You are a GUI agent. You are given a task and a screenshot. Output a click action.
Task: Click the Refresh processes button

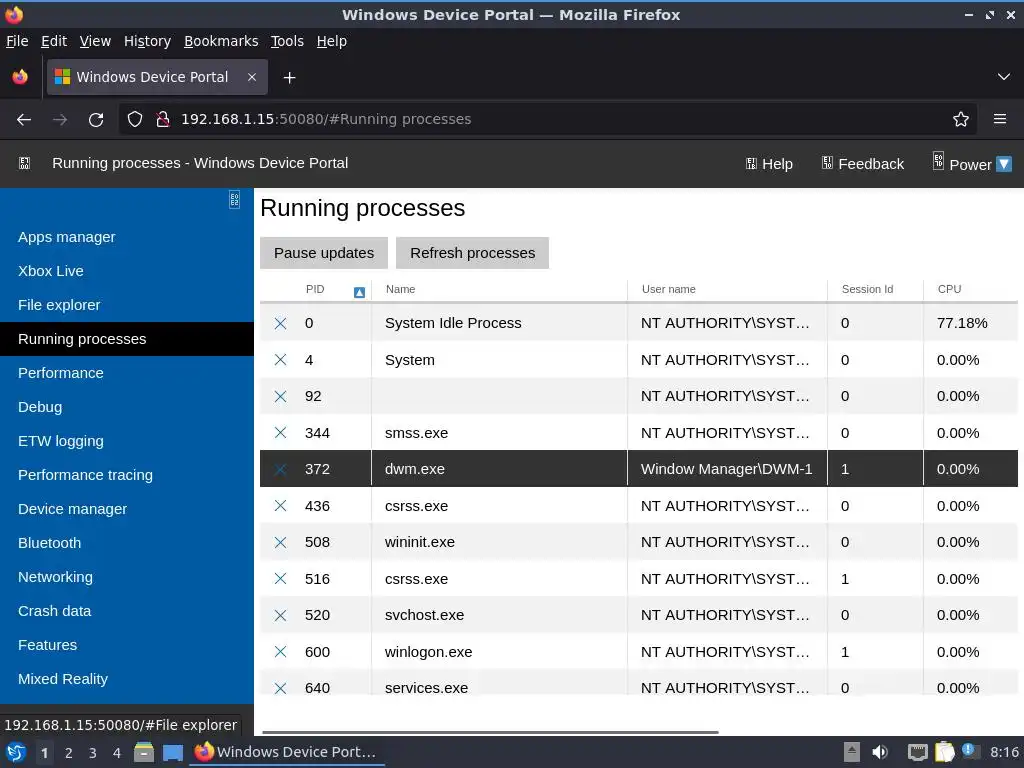tap(472, 253)
